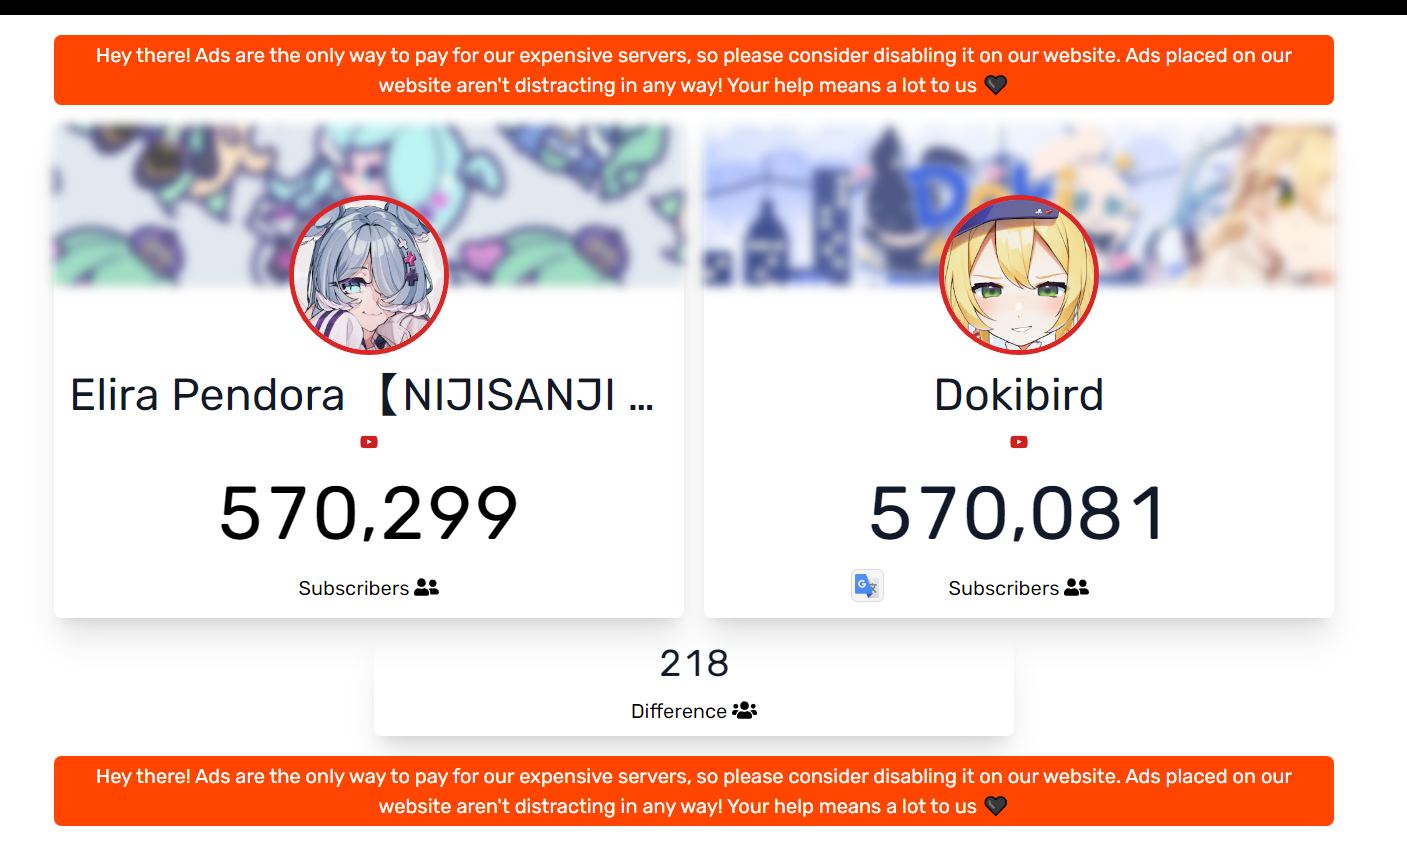Click the Dokibird channel name
This screenshot has width=1407, height=849.
(1019, 395)
